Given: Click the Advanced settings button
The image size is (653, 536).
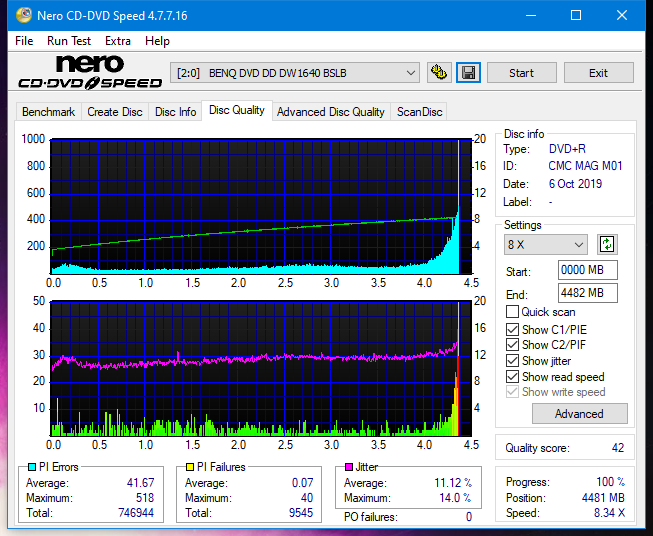Looking at the screenshot, I should coord(579,414).
